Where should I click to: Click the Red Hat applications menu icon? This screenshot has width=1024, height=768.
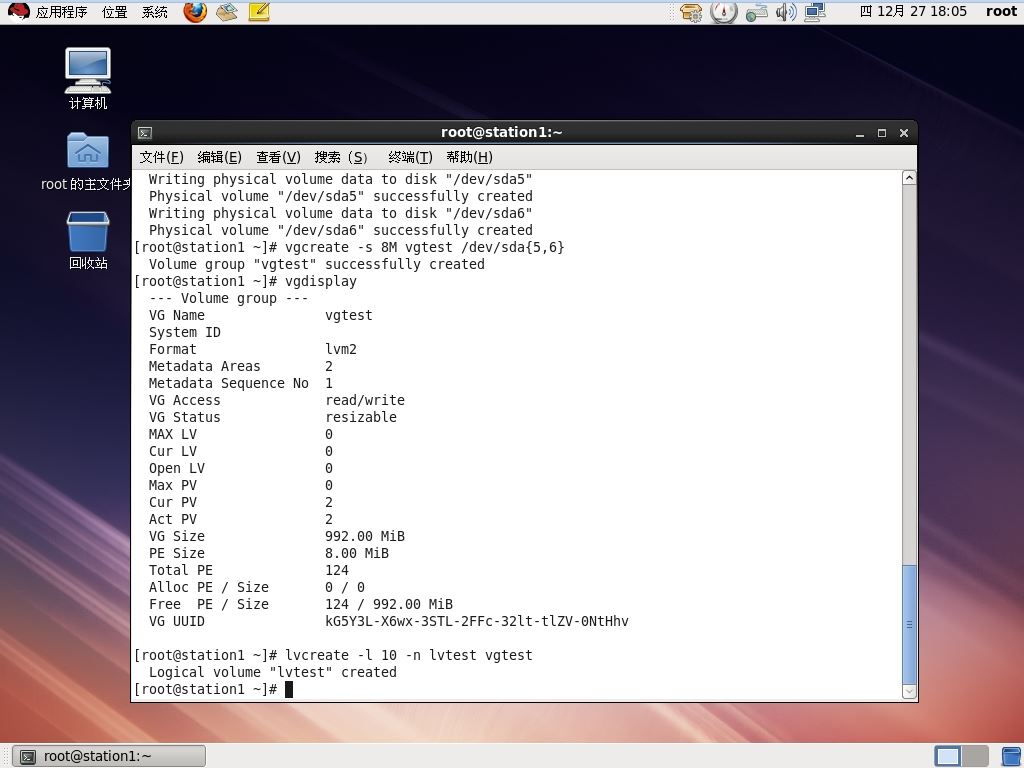[18, 12]
